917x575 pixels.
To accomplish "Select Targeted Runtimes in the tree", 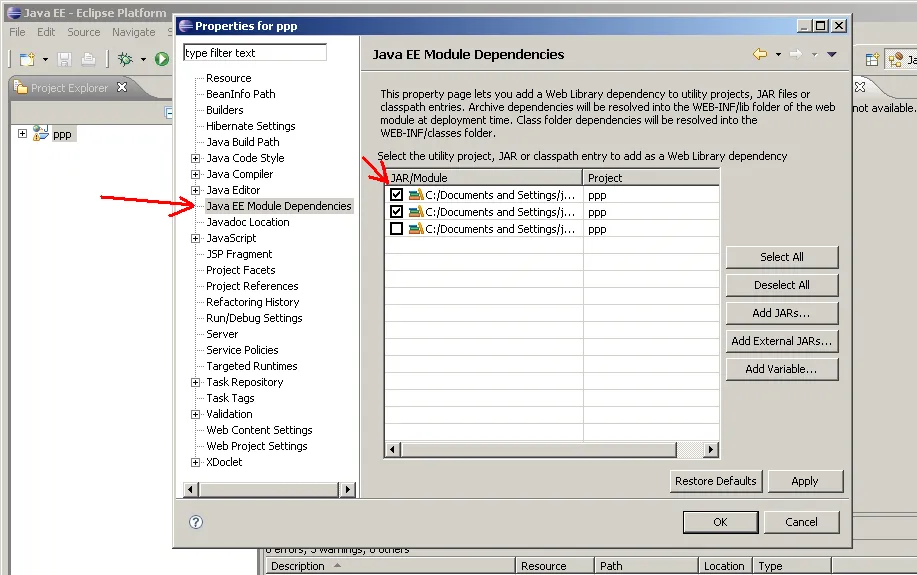I will [x=251, y=366].
